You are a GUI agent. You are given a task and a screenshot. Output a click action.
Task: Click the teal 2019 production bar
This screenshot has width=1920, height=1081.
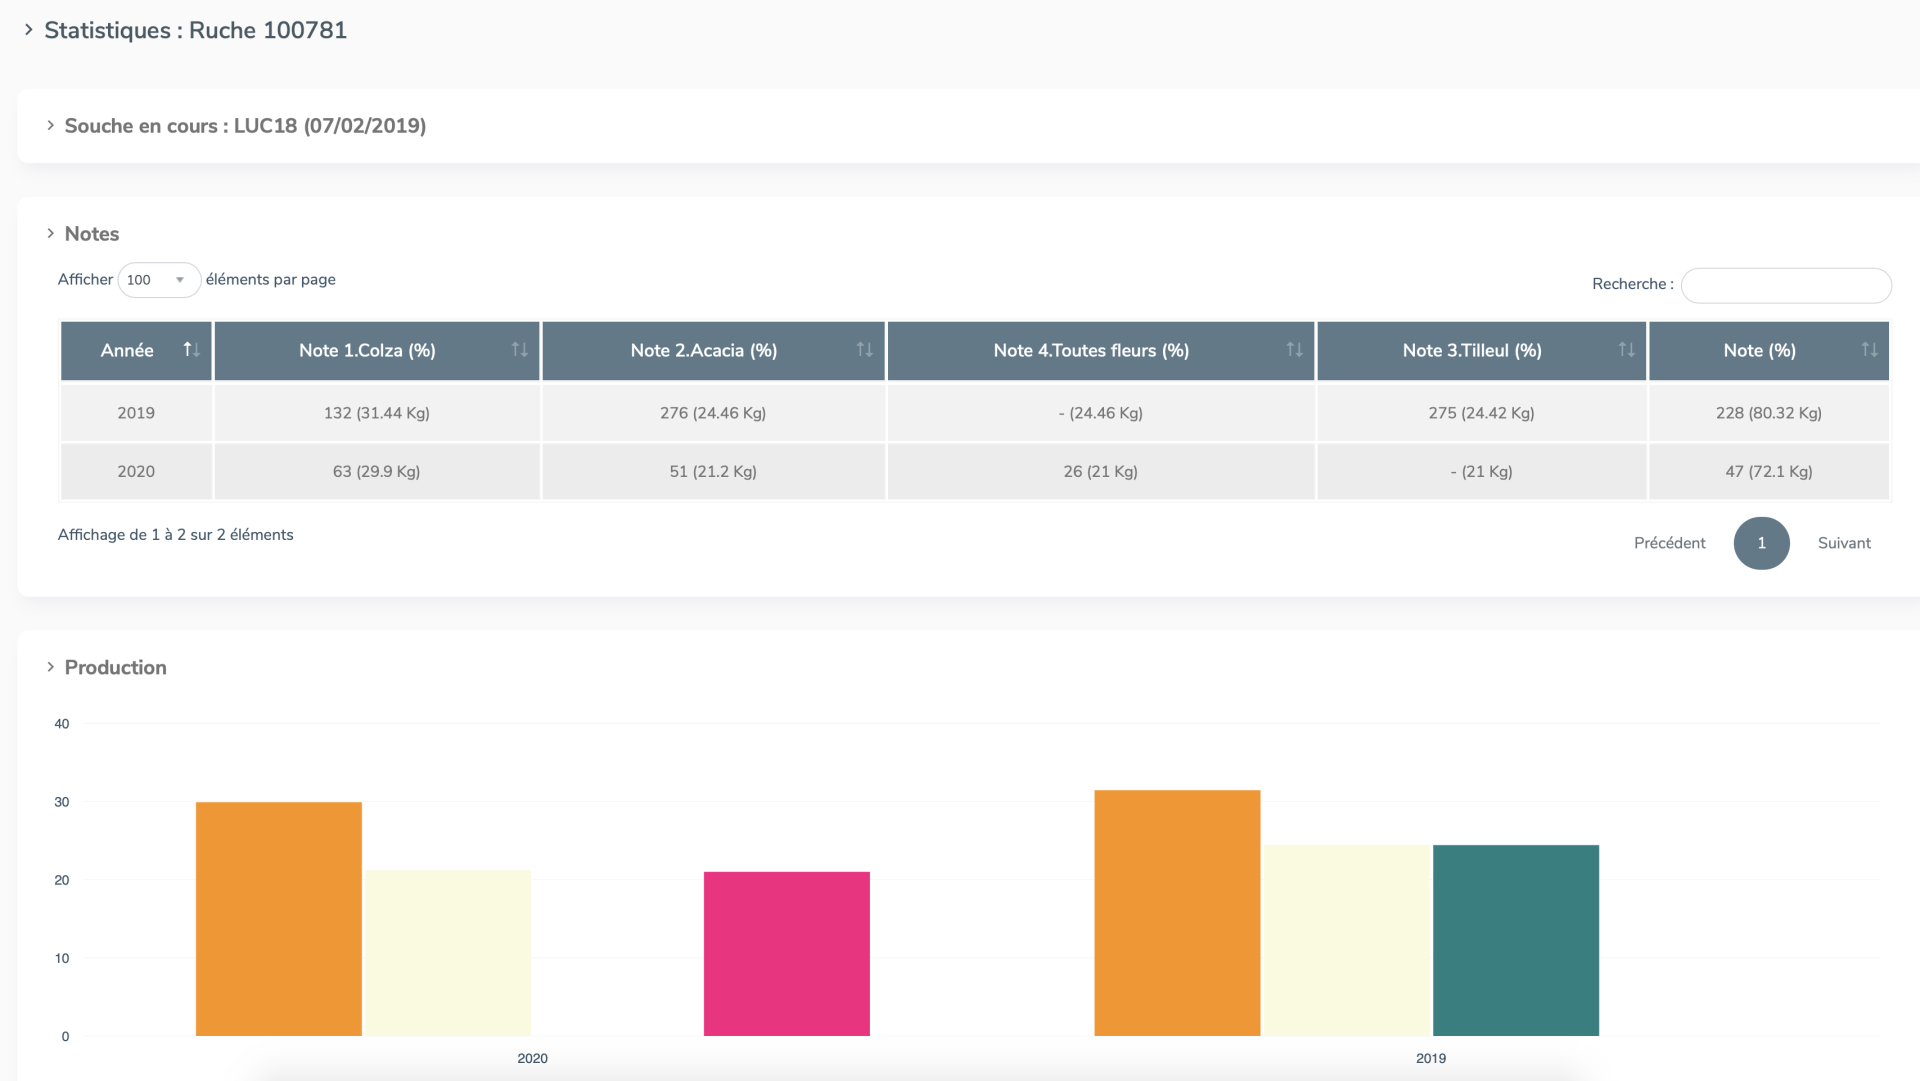coord(1515,940)
